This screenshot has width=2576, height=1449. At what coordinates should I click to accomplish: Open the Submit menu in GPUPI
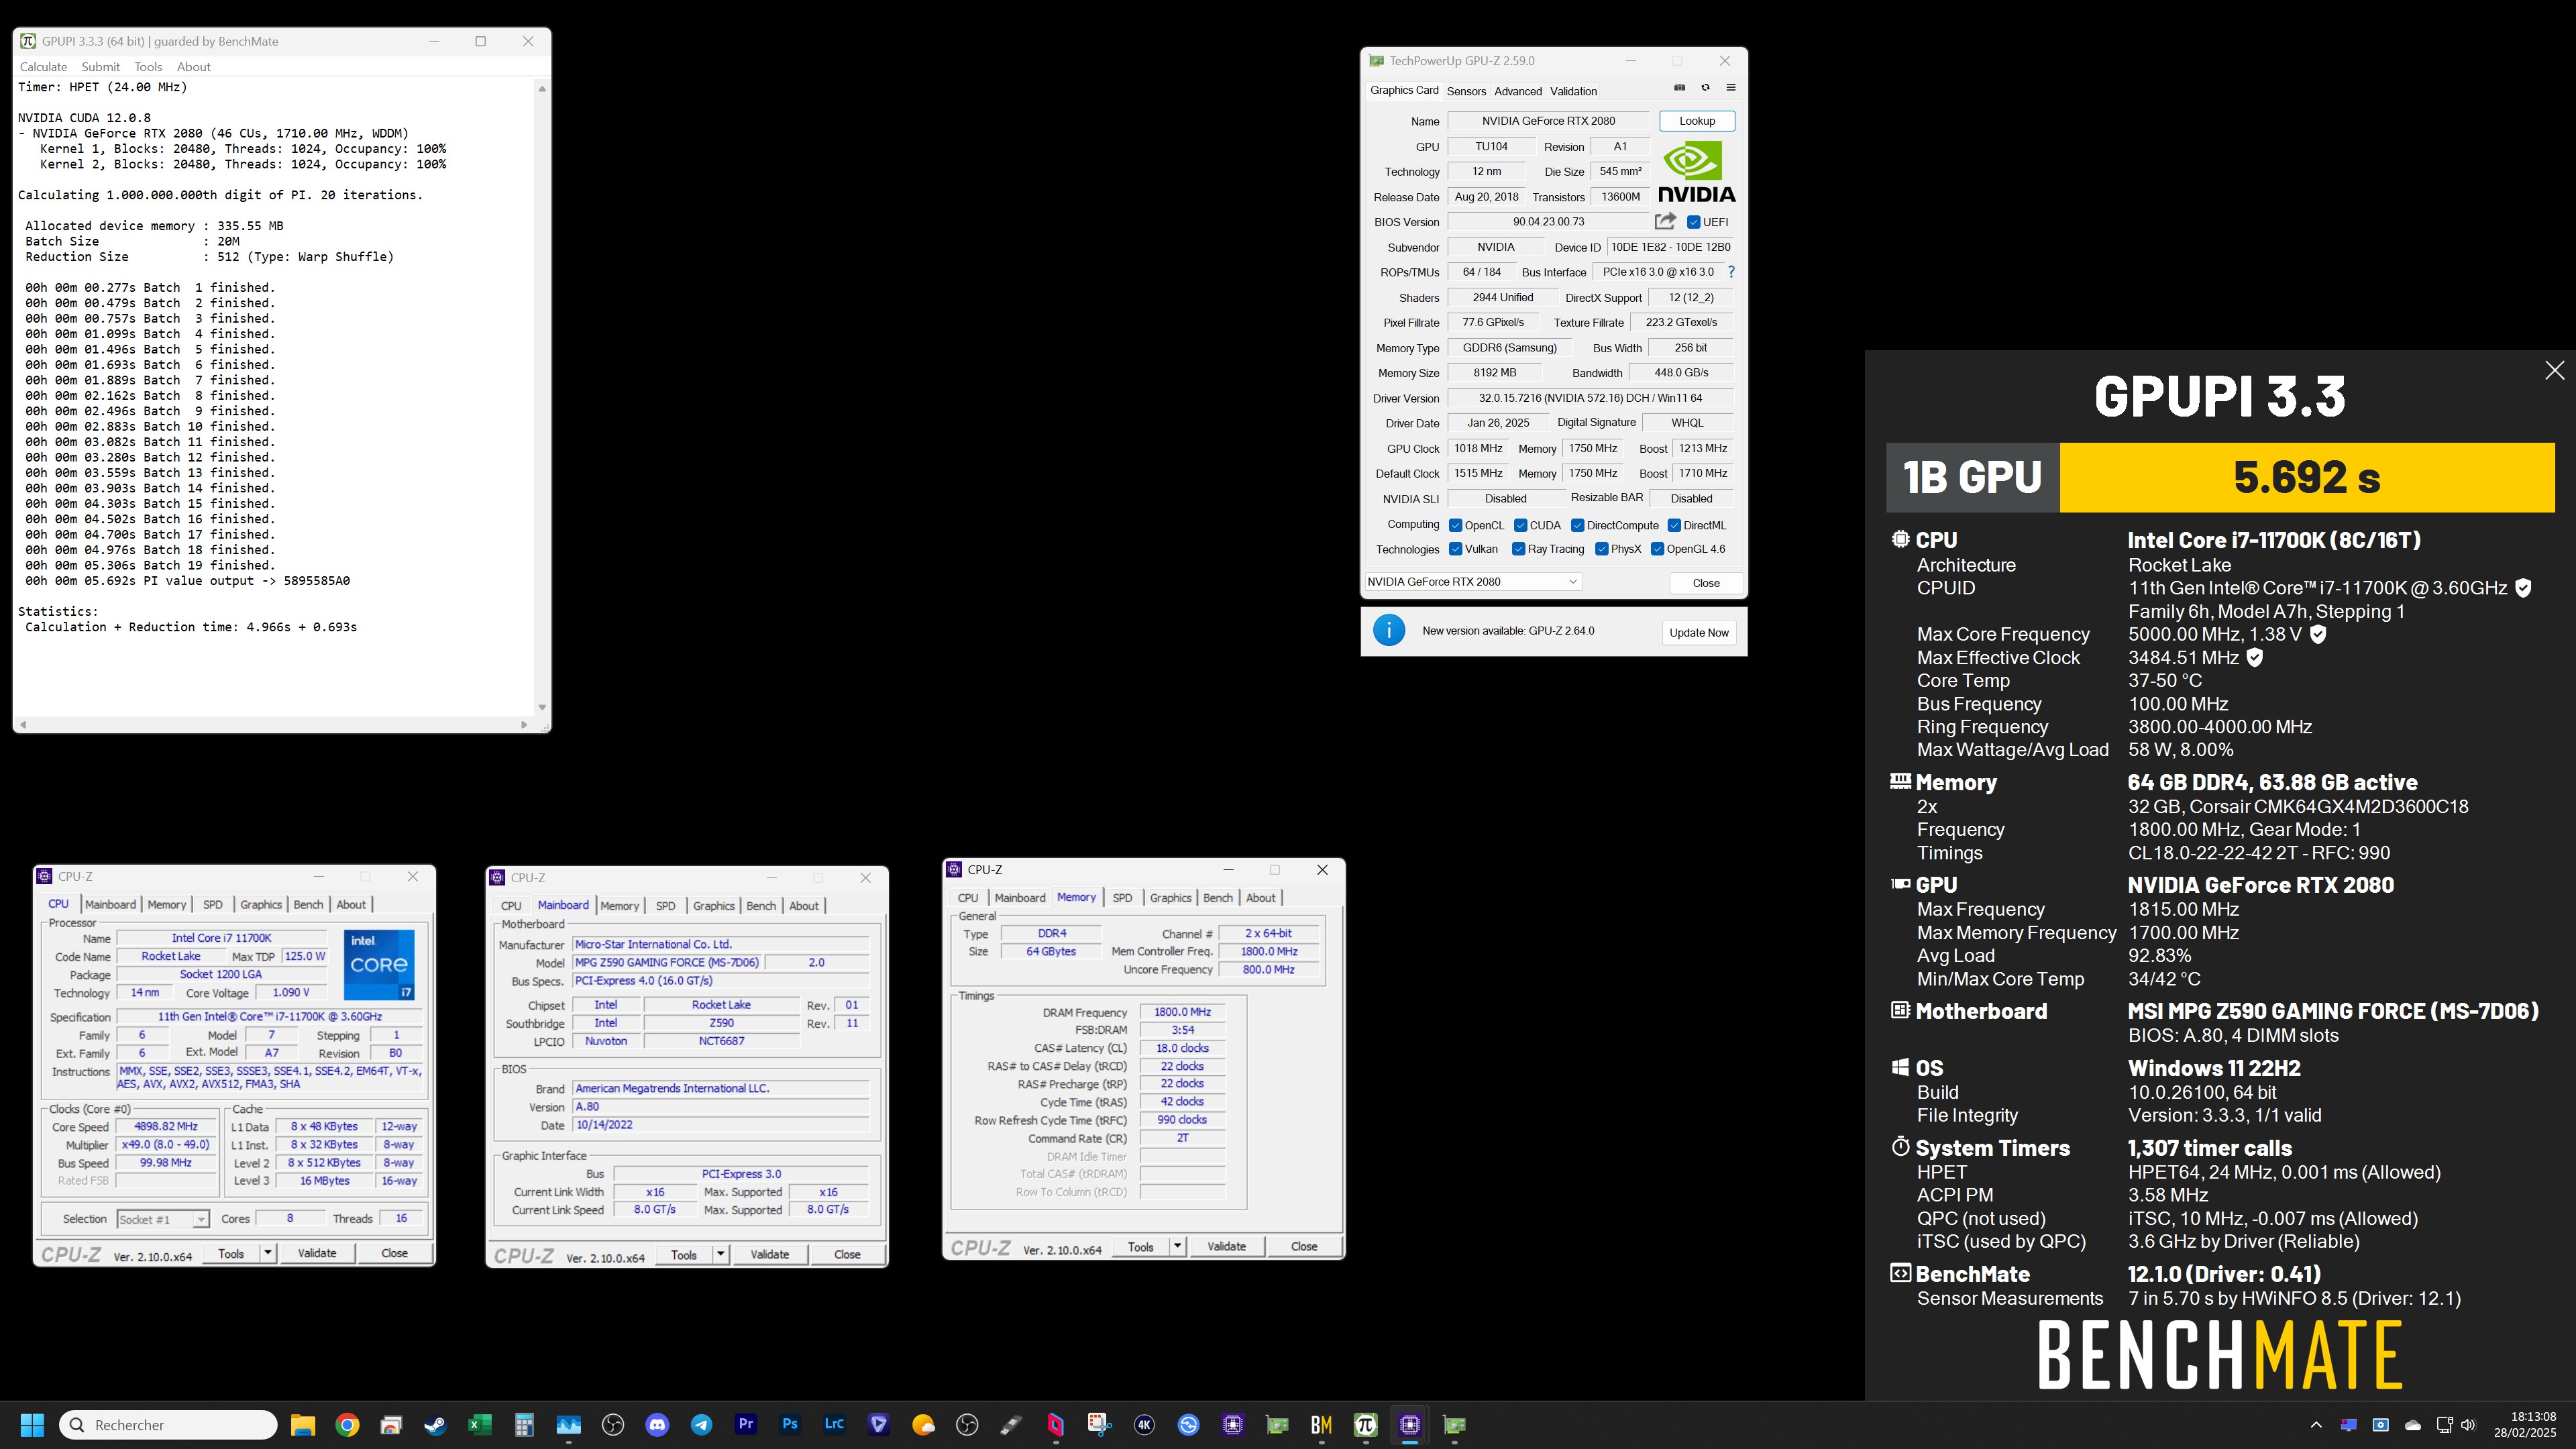point(101,67)
